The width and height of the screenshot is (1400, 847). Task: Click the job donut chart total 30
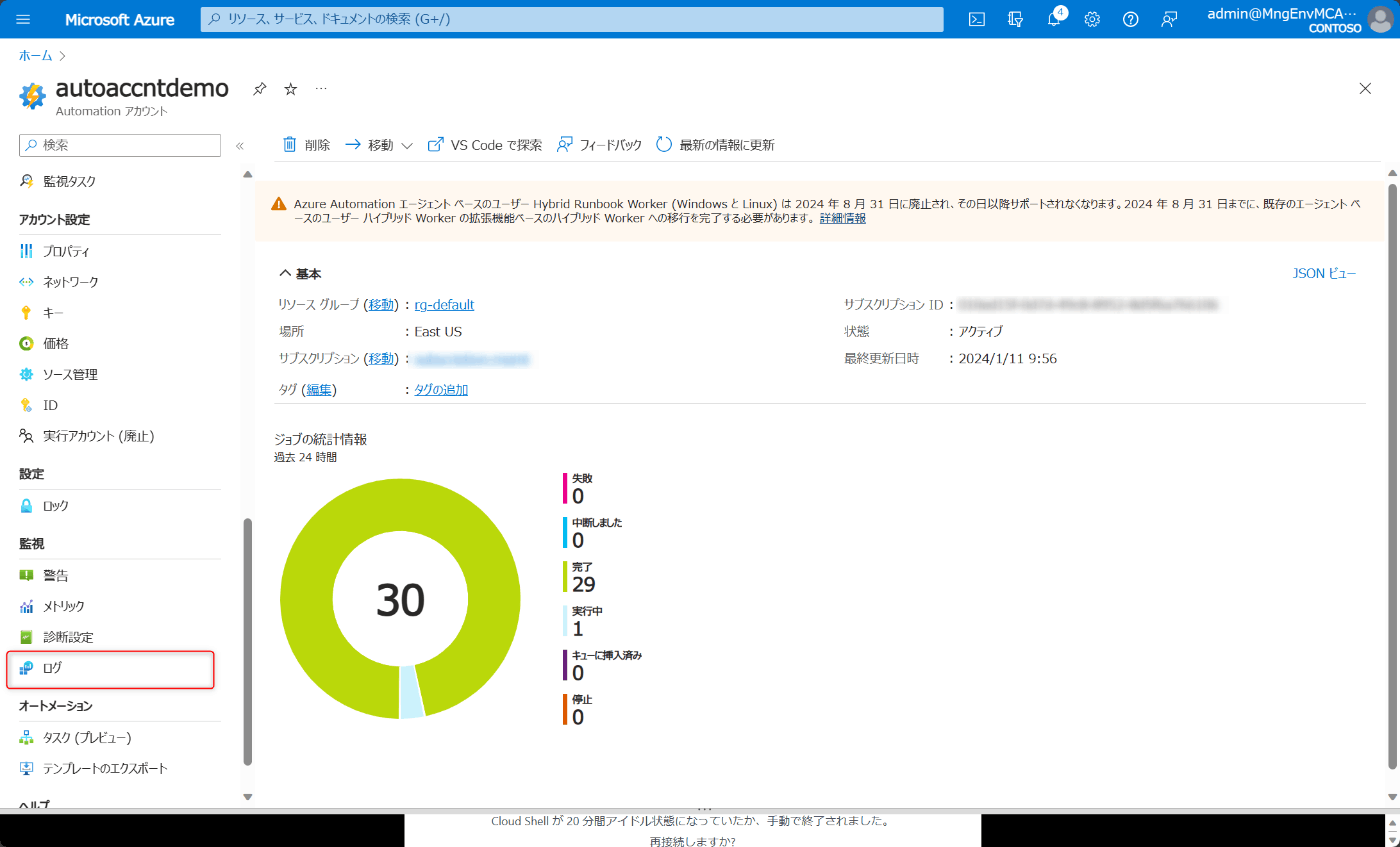coord(400,600)
